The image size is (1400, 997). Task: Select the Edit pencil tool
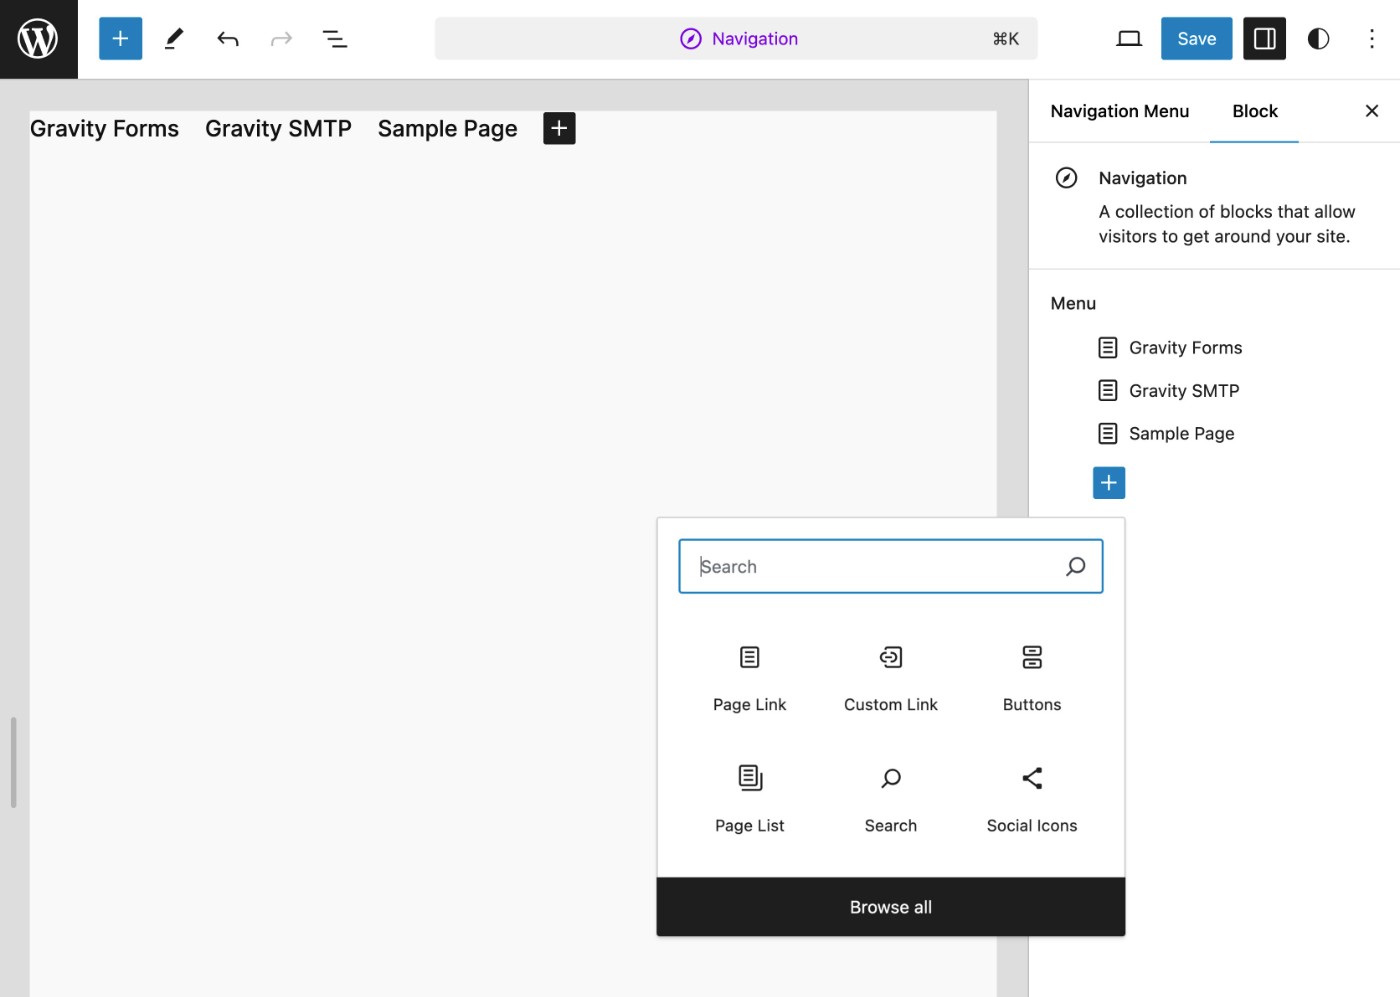pyautogui.click(x=174, y=39)
